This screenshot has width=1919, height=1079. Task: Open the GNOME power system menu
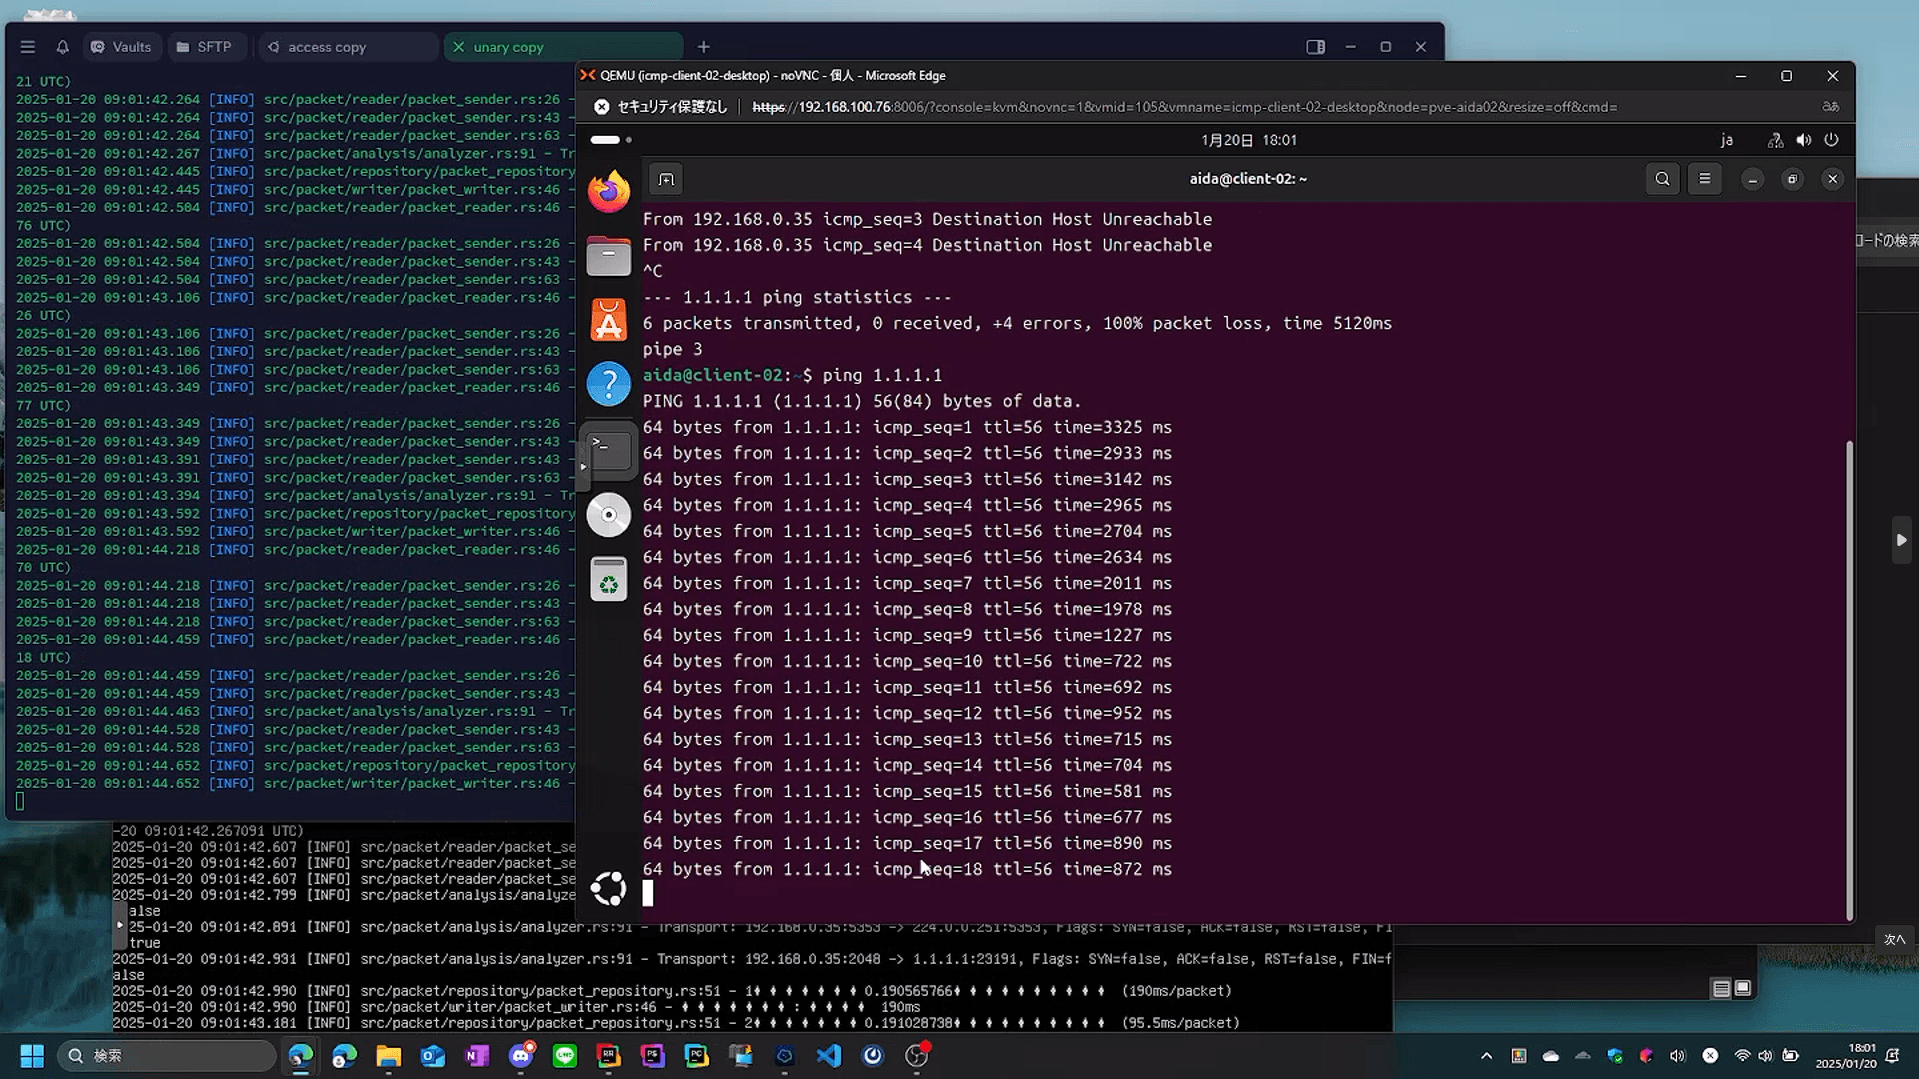pyautogui.click(x=1831, y=140)
